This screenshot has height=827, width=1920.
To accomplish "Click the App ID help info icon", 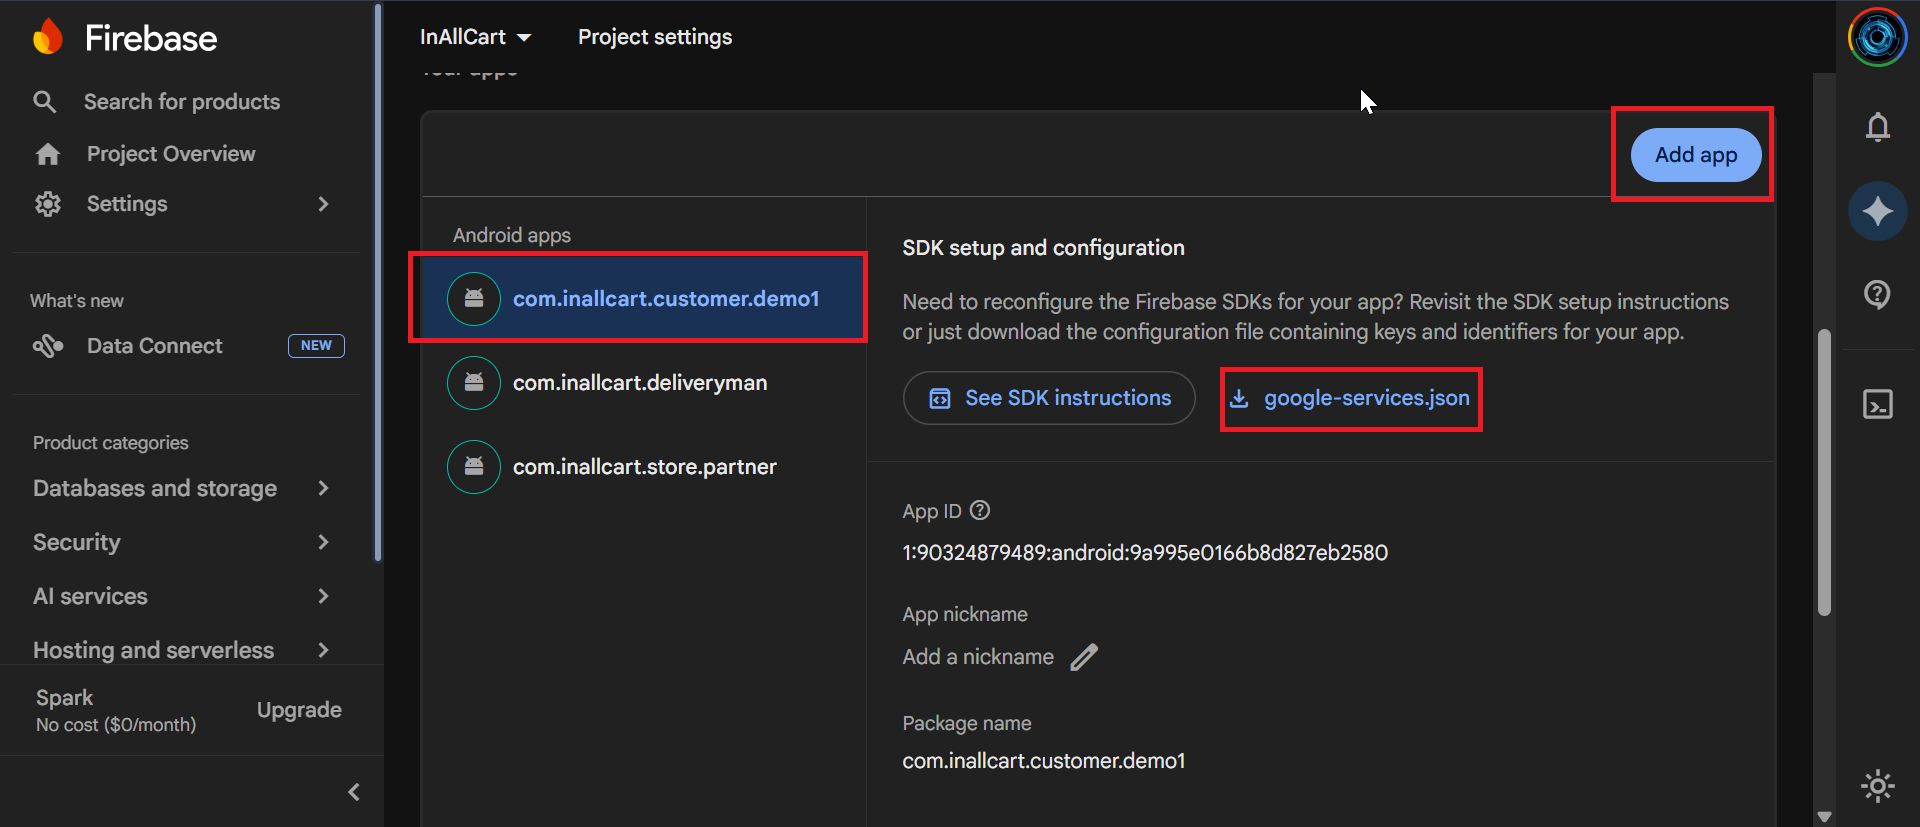I will pyautogui.click(x=980, y=510).
